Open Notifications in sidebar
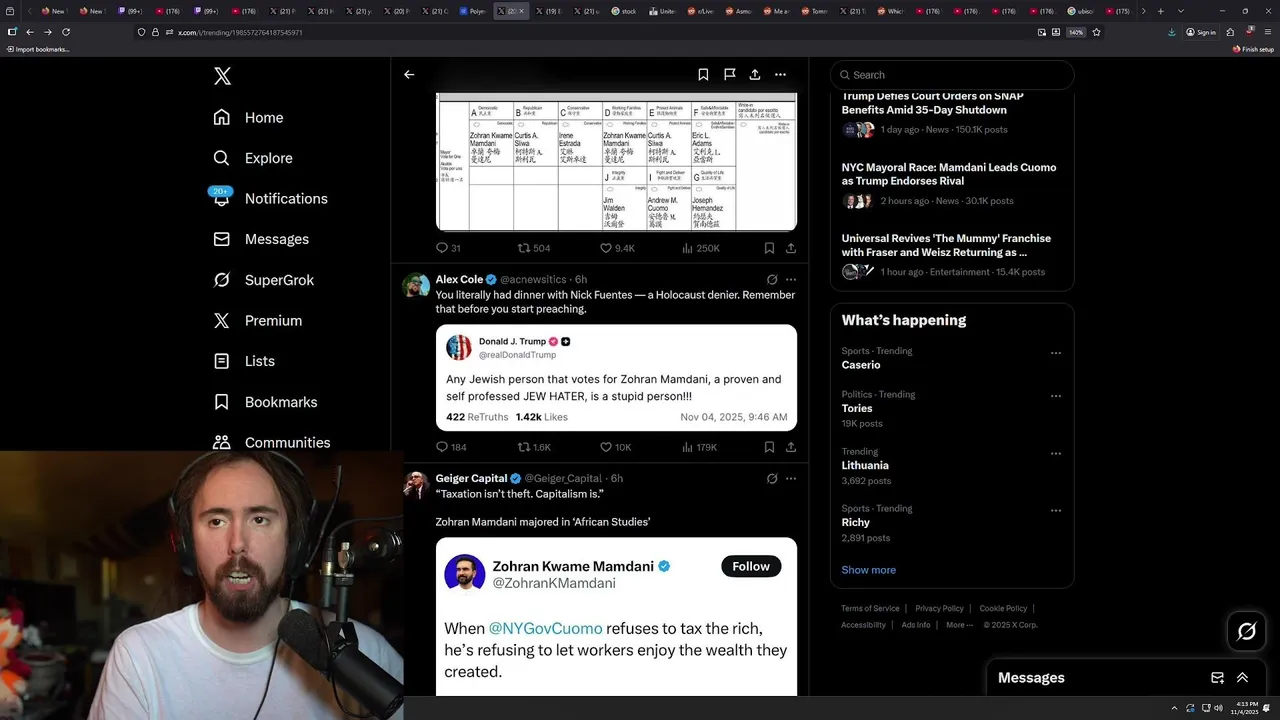Image resolution: width=1280 pixels, height=720 pixels. (x=270, y=198)
